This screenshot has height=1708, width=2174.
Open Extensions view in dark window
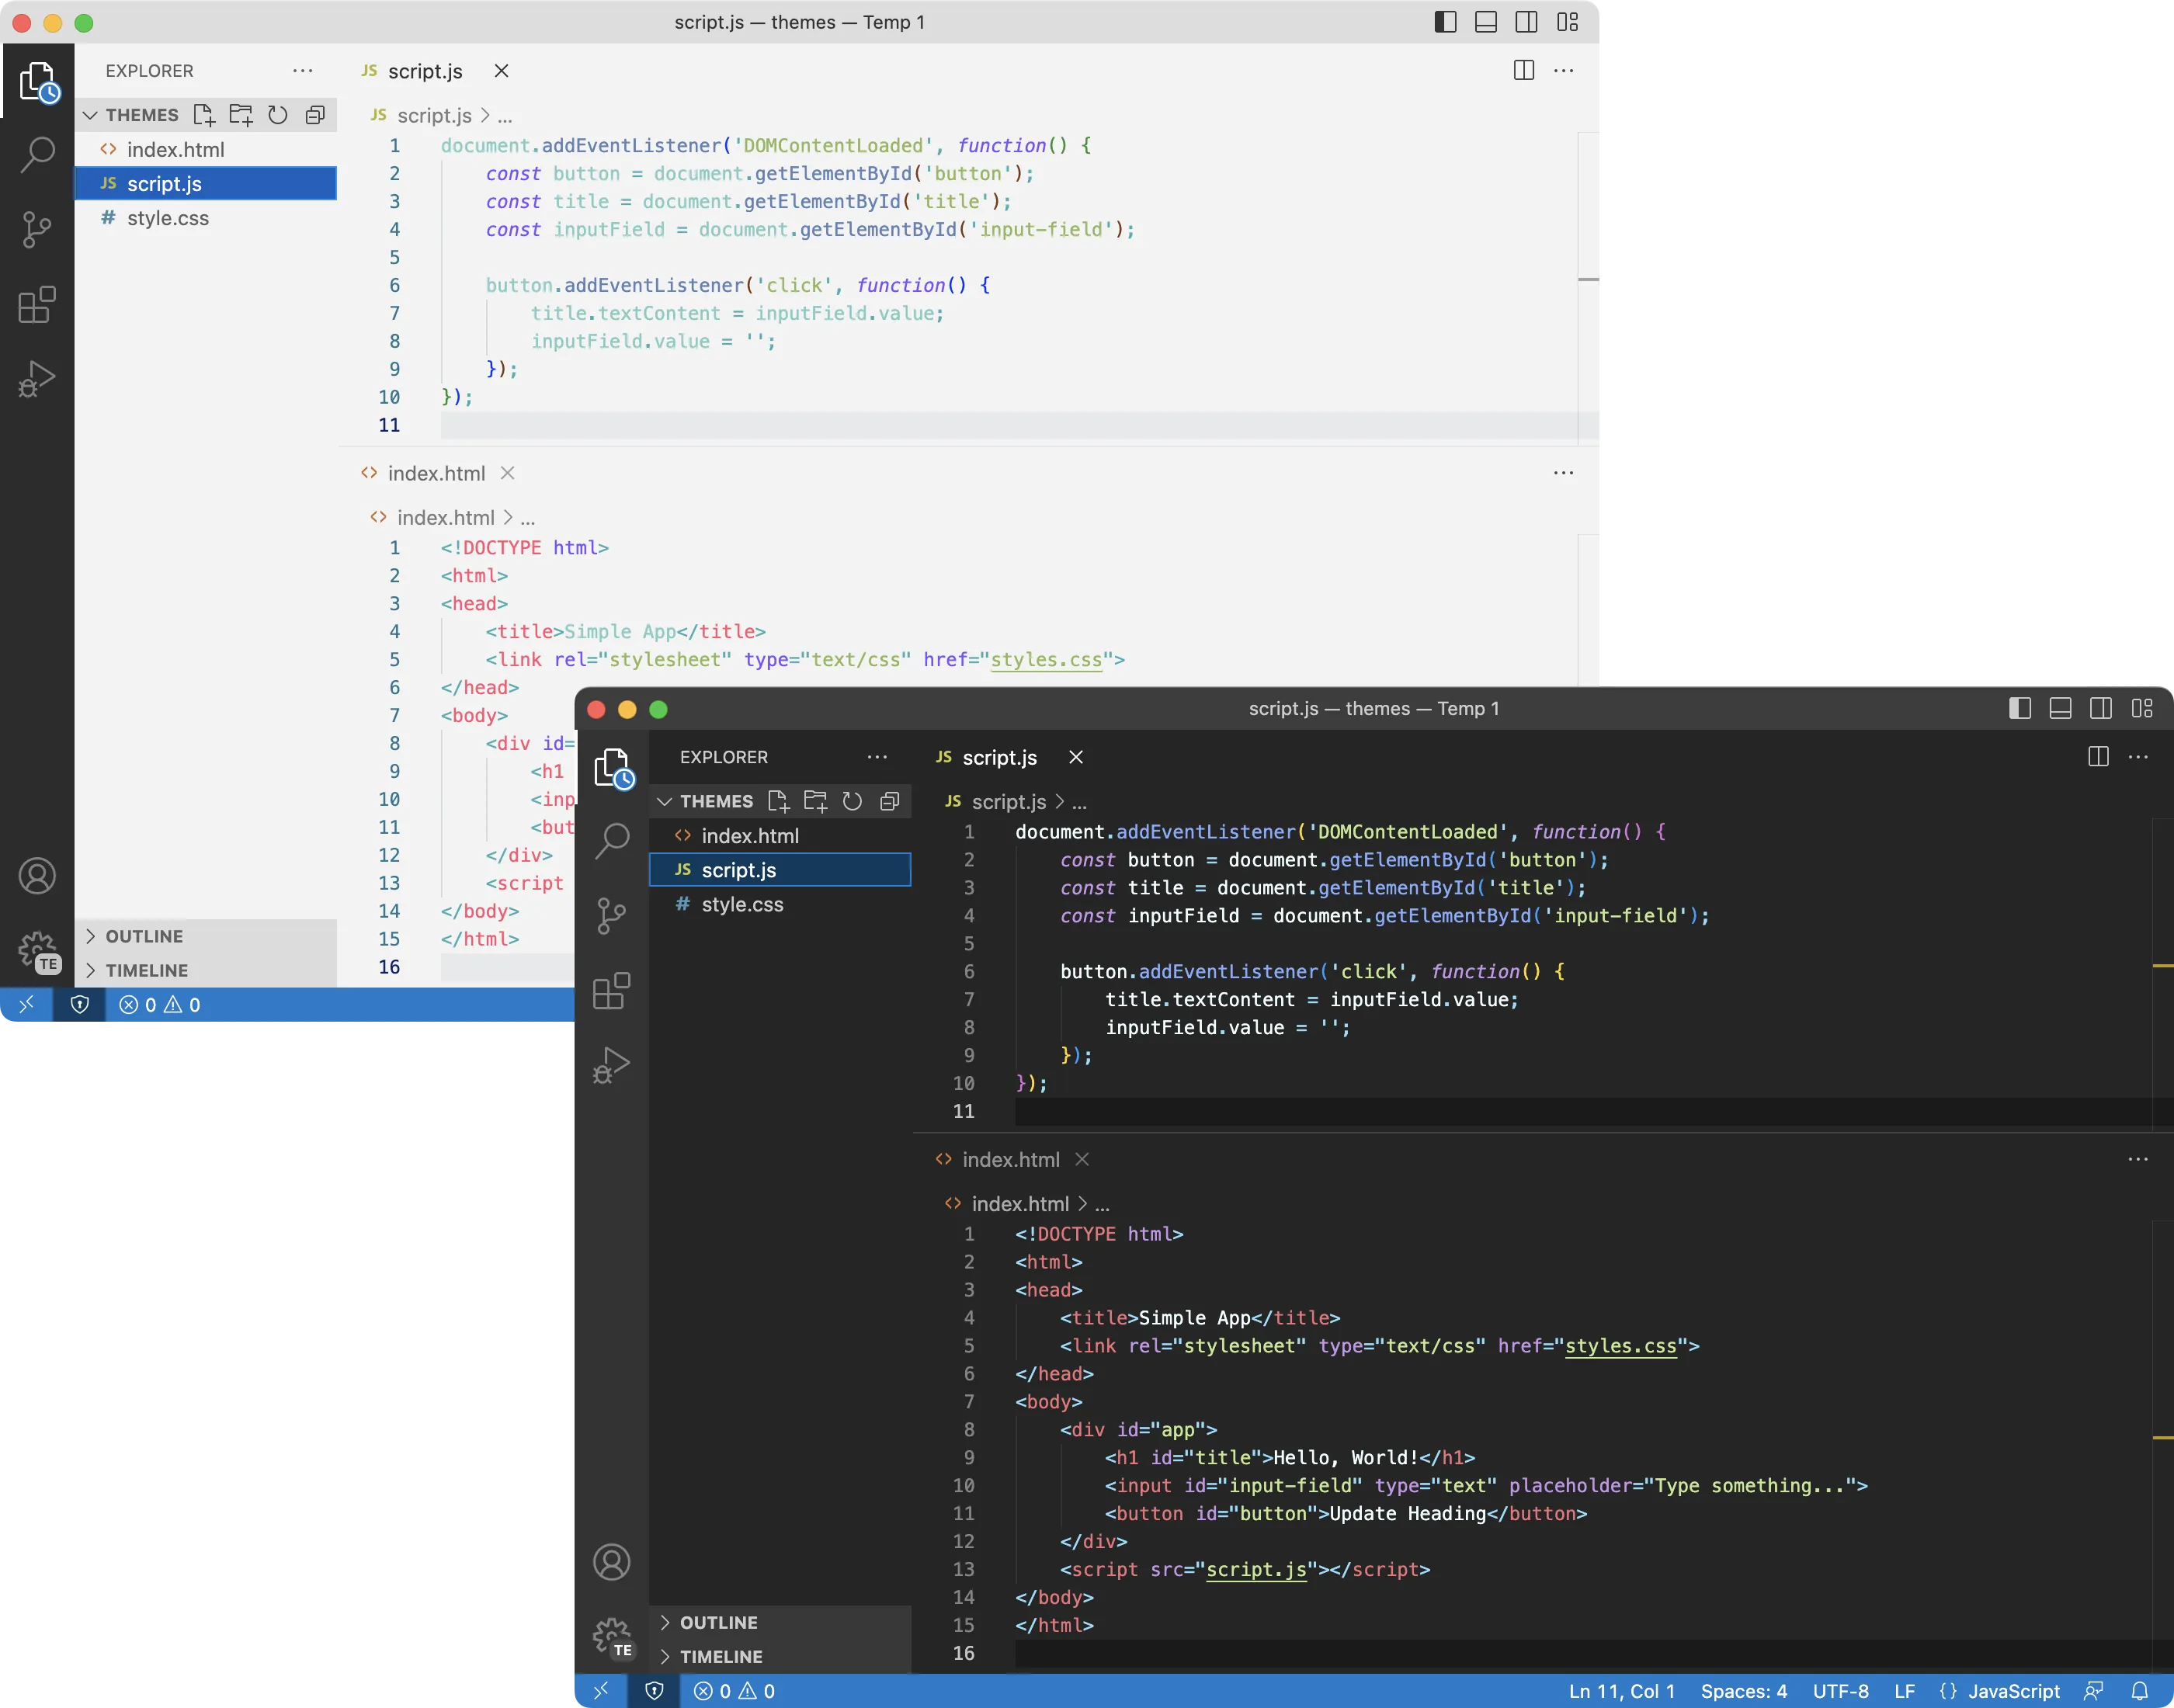611,991
